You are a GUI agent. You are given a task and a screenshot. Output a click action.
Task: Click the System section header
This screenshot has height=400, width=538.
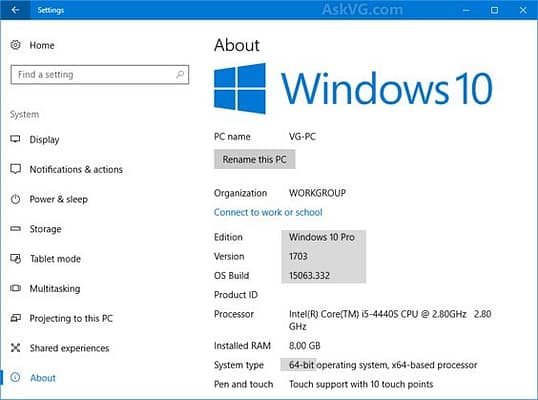24,114
